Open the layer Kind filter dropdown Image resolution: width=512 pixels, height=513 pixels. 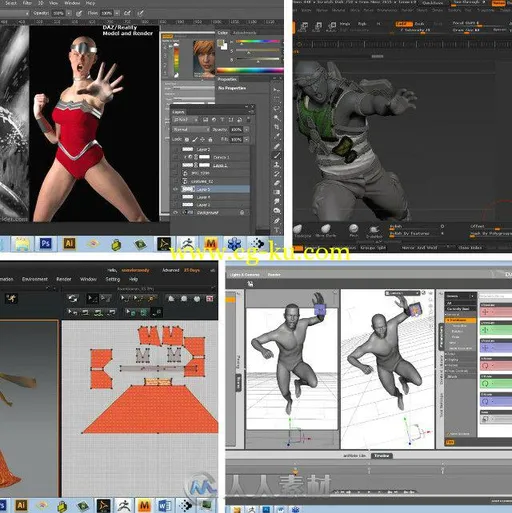186,120
